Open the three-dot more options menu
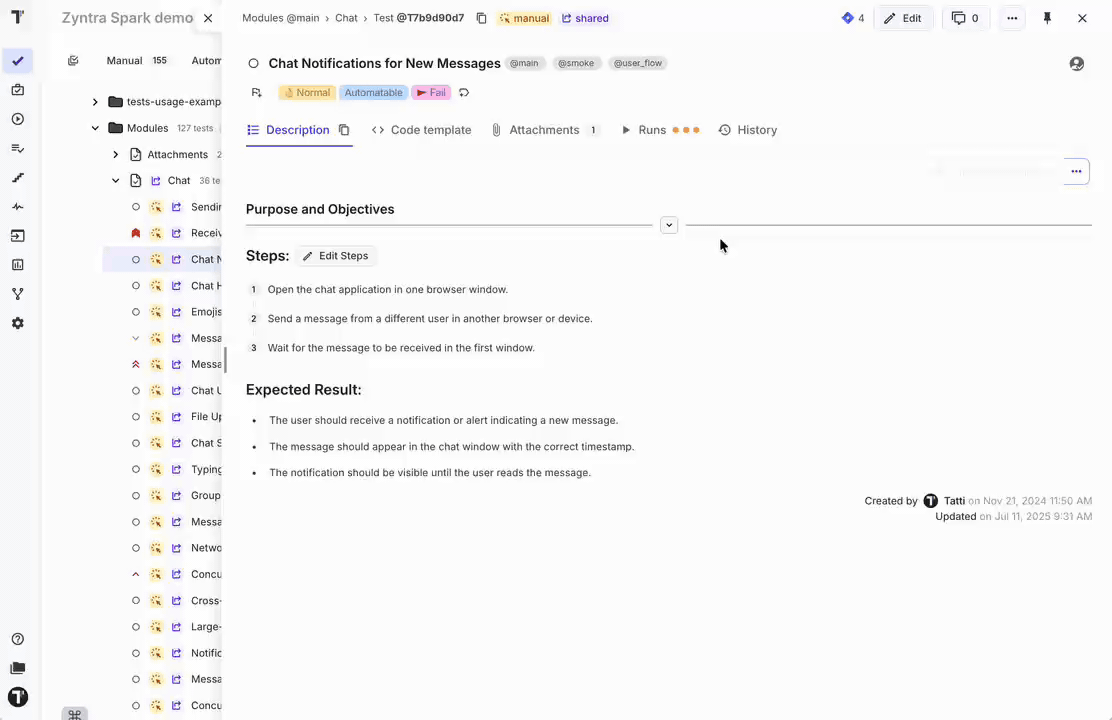Screen dimensions: 1112x720 pyautogui.click(x=1012, y=18)
